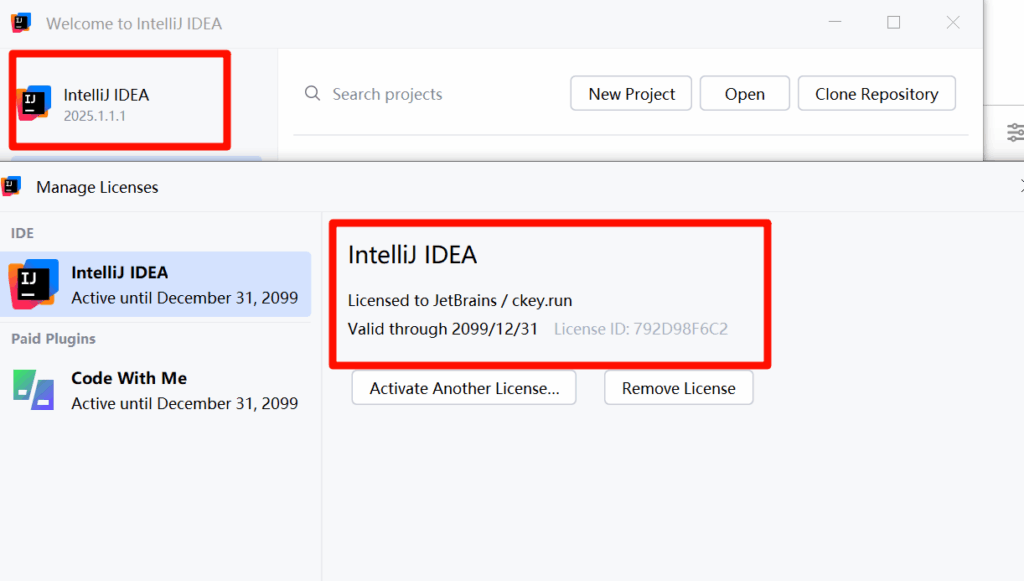Viewport: 1024px width, 581px height.
Task: Click the magnifier icon beside Search projects
Action: (313, 94)
